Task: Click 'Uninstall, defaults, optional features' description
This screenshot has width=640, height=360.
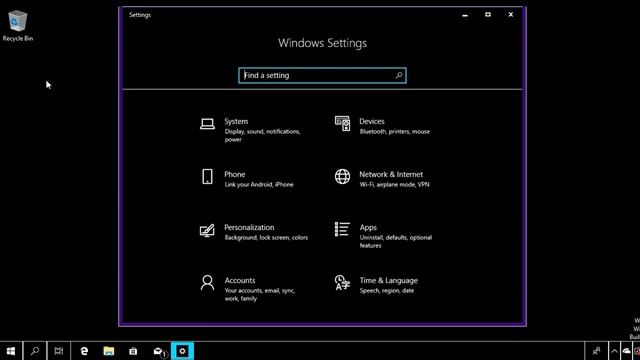Action: click(x=396, y=242)
